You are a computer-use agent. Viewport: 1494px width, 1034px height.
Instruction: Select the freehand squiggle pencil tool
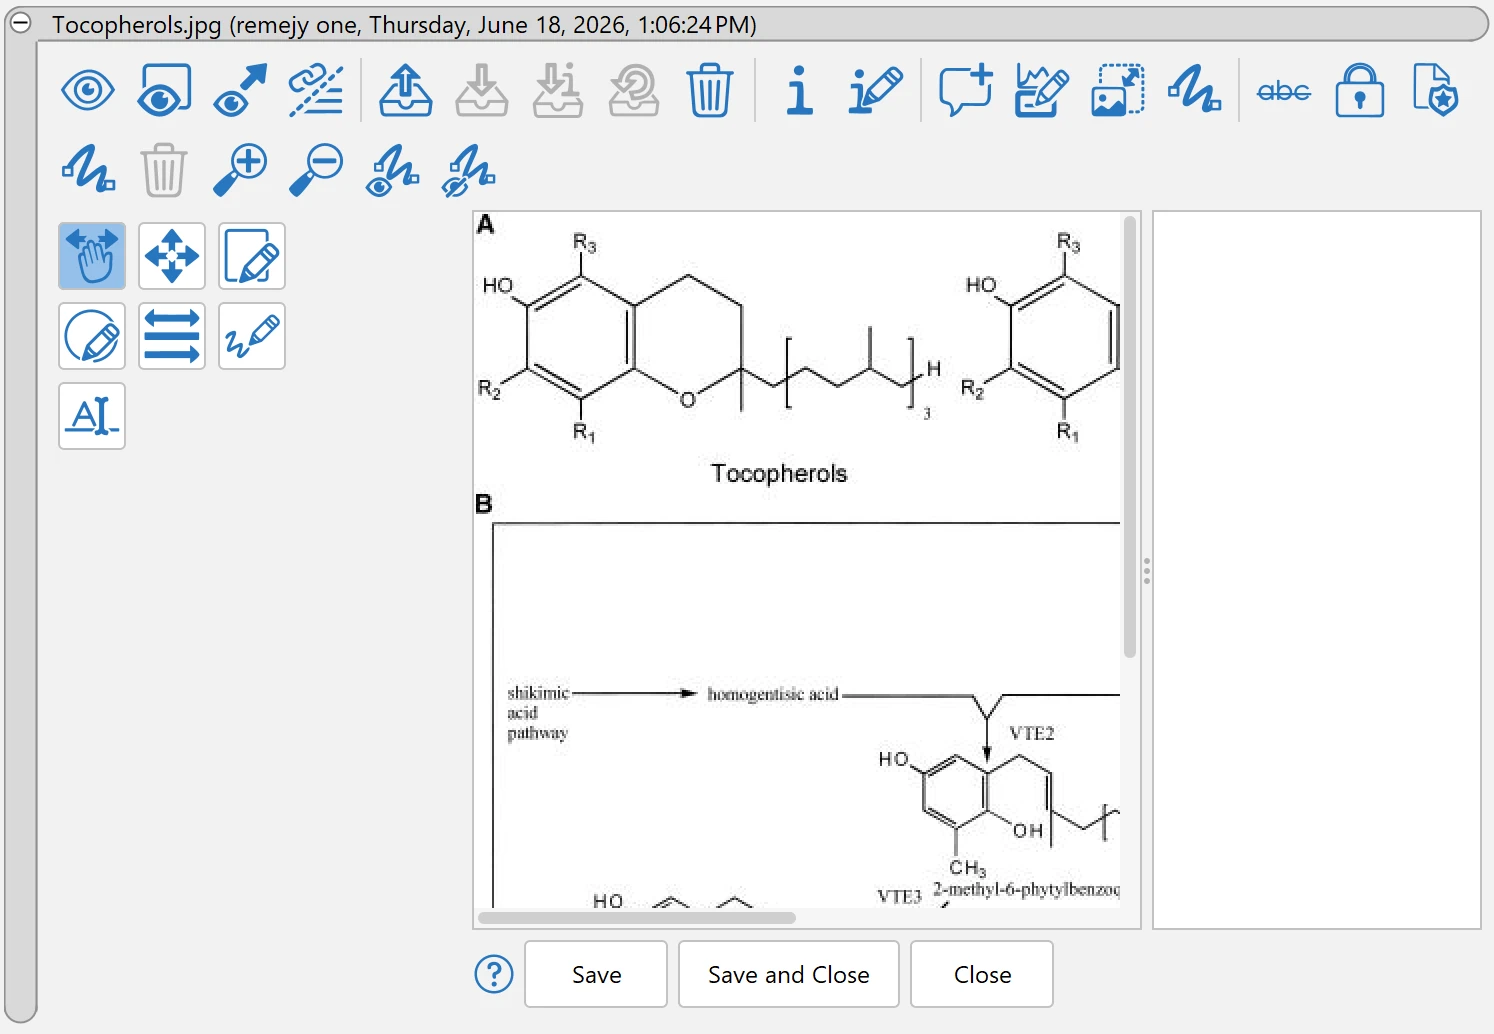pos(252,336)
